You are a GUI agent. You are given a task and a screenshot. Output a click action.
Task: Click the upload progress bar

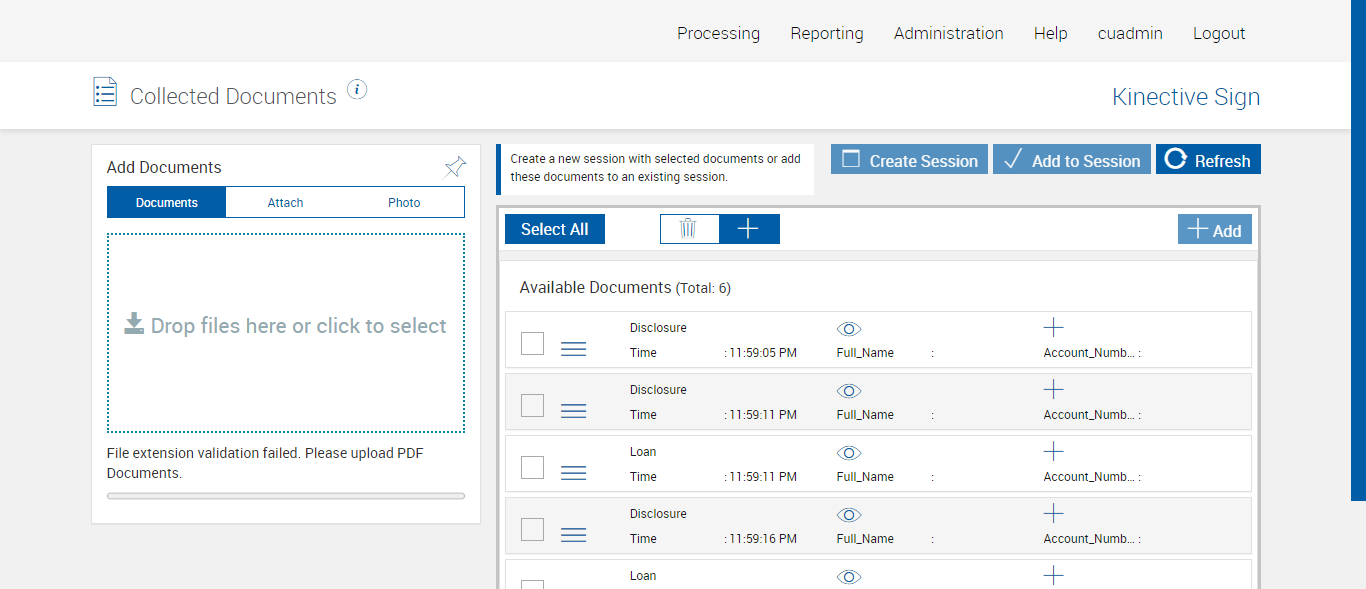(x=286, y=496)
